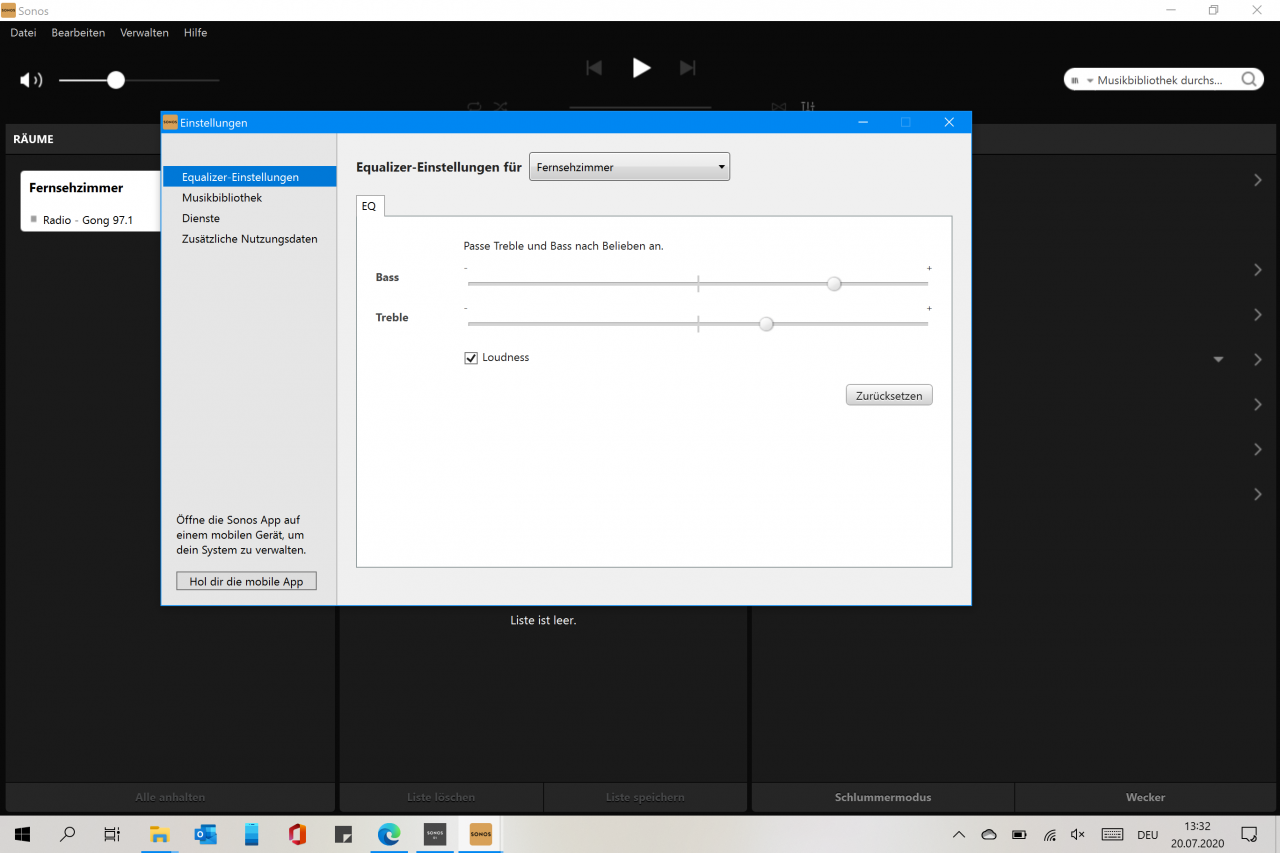Click the Schlummermodus button

[x=883, y=797]
